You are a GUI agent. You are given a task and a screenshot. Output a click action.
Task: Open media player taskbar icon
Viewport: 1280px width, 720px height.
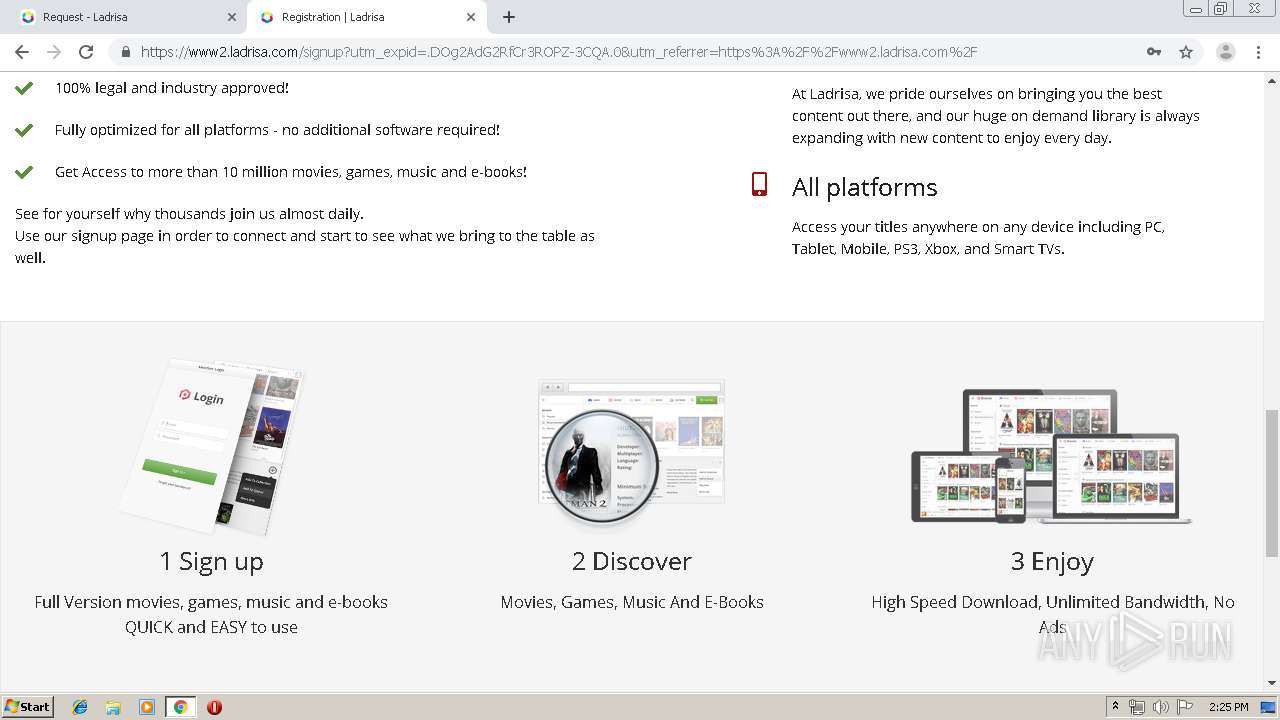click(147, 707)
